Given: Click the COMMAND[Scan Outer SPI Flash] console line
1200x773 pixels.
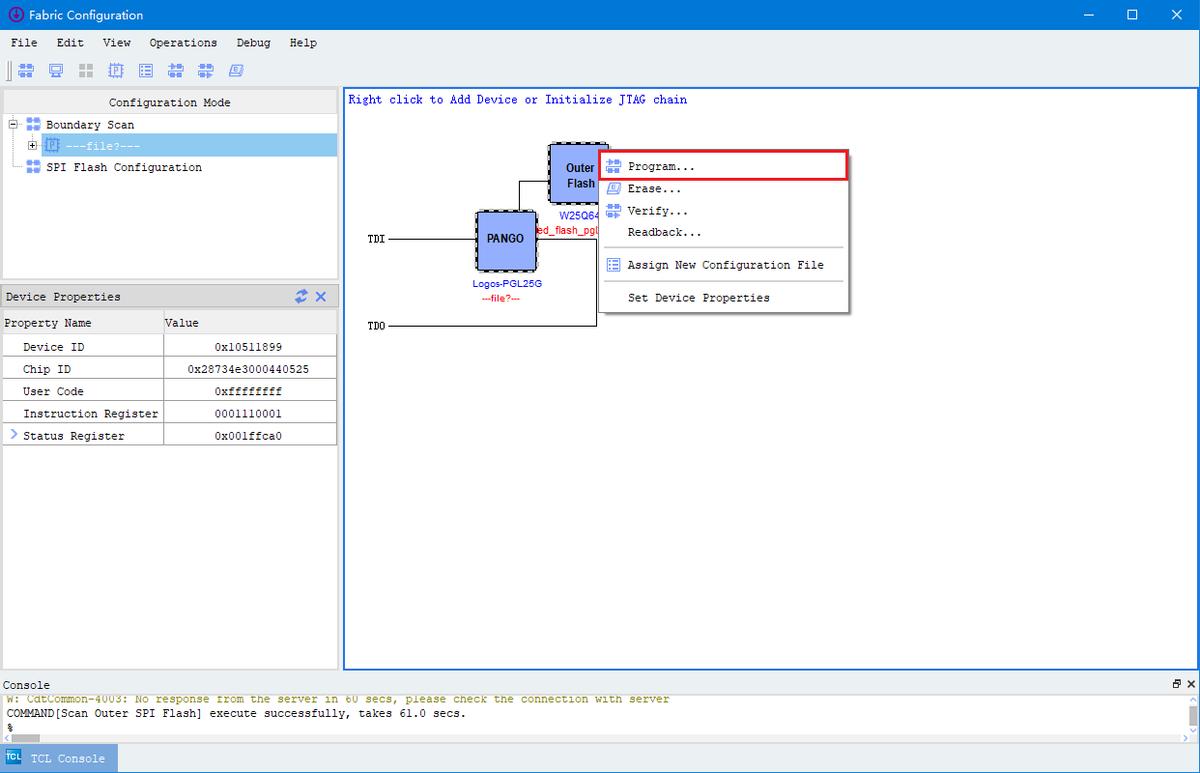Looking at the screenshot, I should 236,713.
